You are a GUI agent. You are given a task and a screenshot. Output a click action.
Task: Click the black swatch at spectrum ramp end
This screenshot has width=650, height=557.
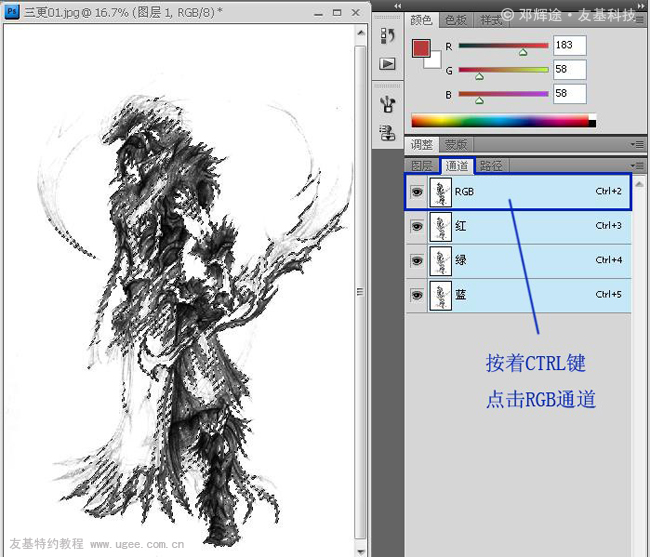click(592, 124)
